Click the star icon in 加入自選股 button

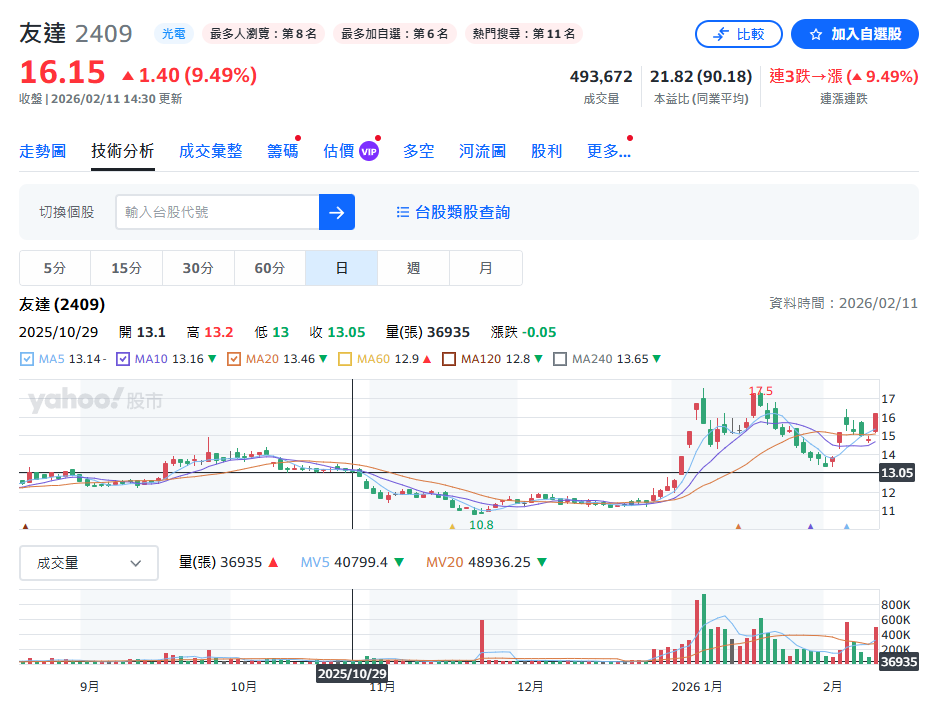(x=815, y=34)
